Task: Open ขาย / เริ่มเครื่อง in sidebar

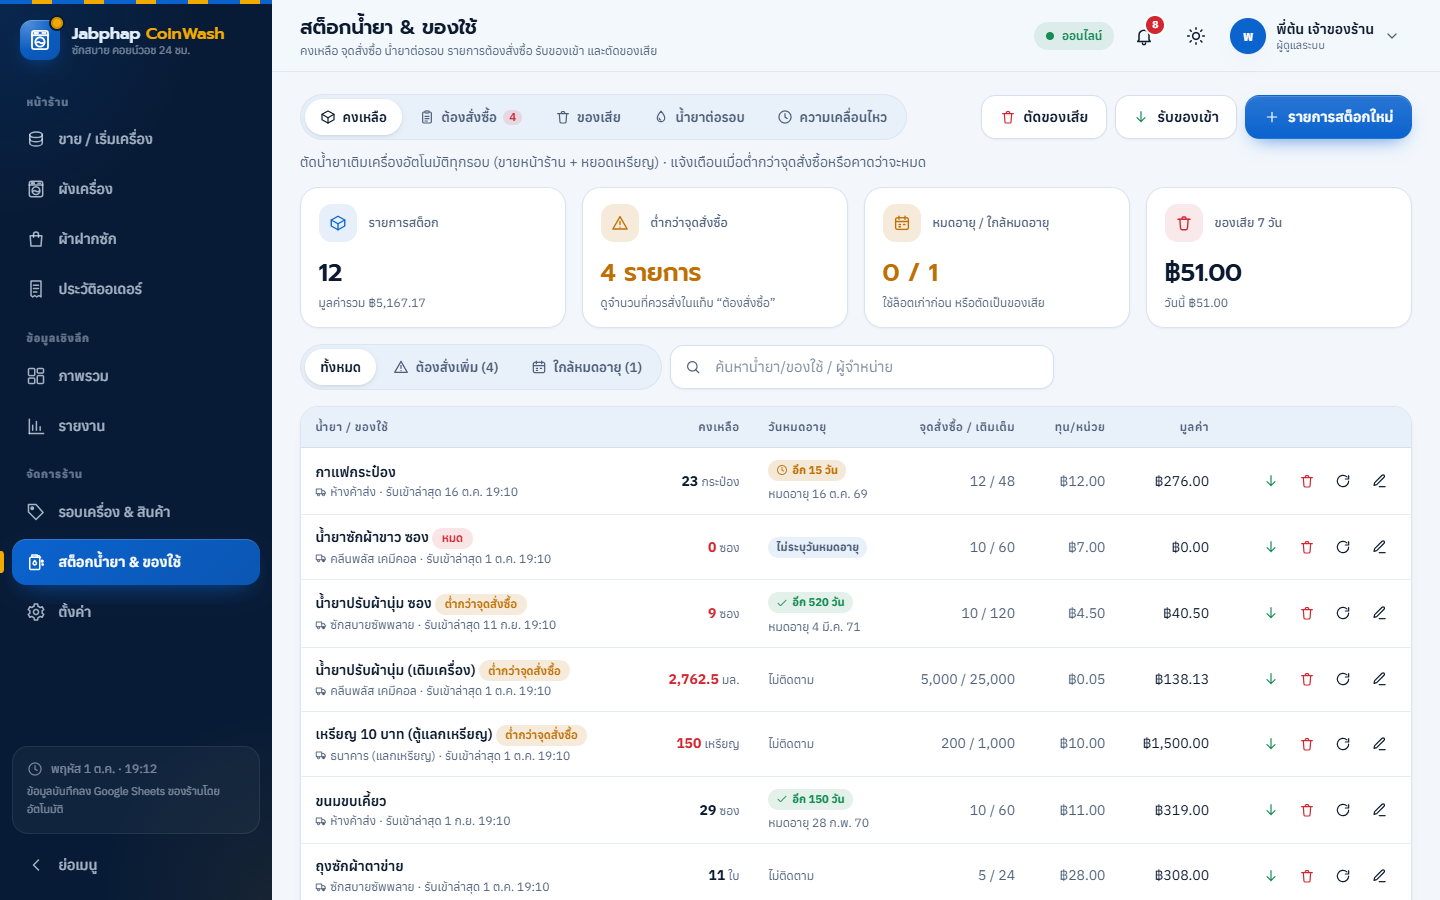Action: (136, 139)
